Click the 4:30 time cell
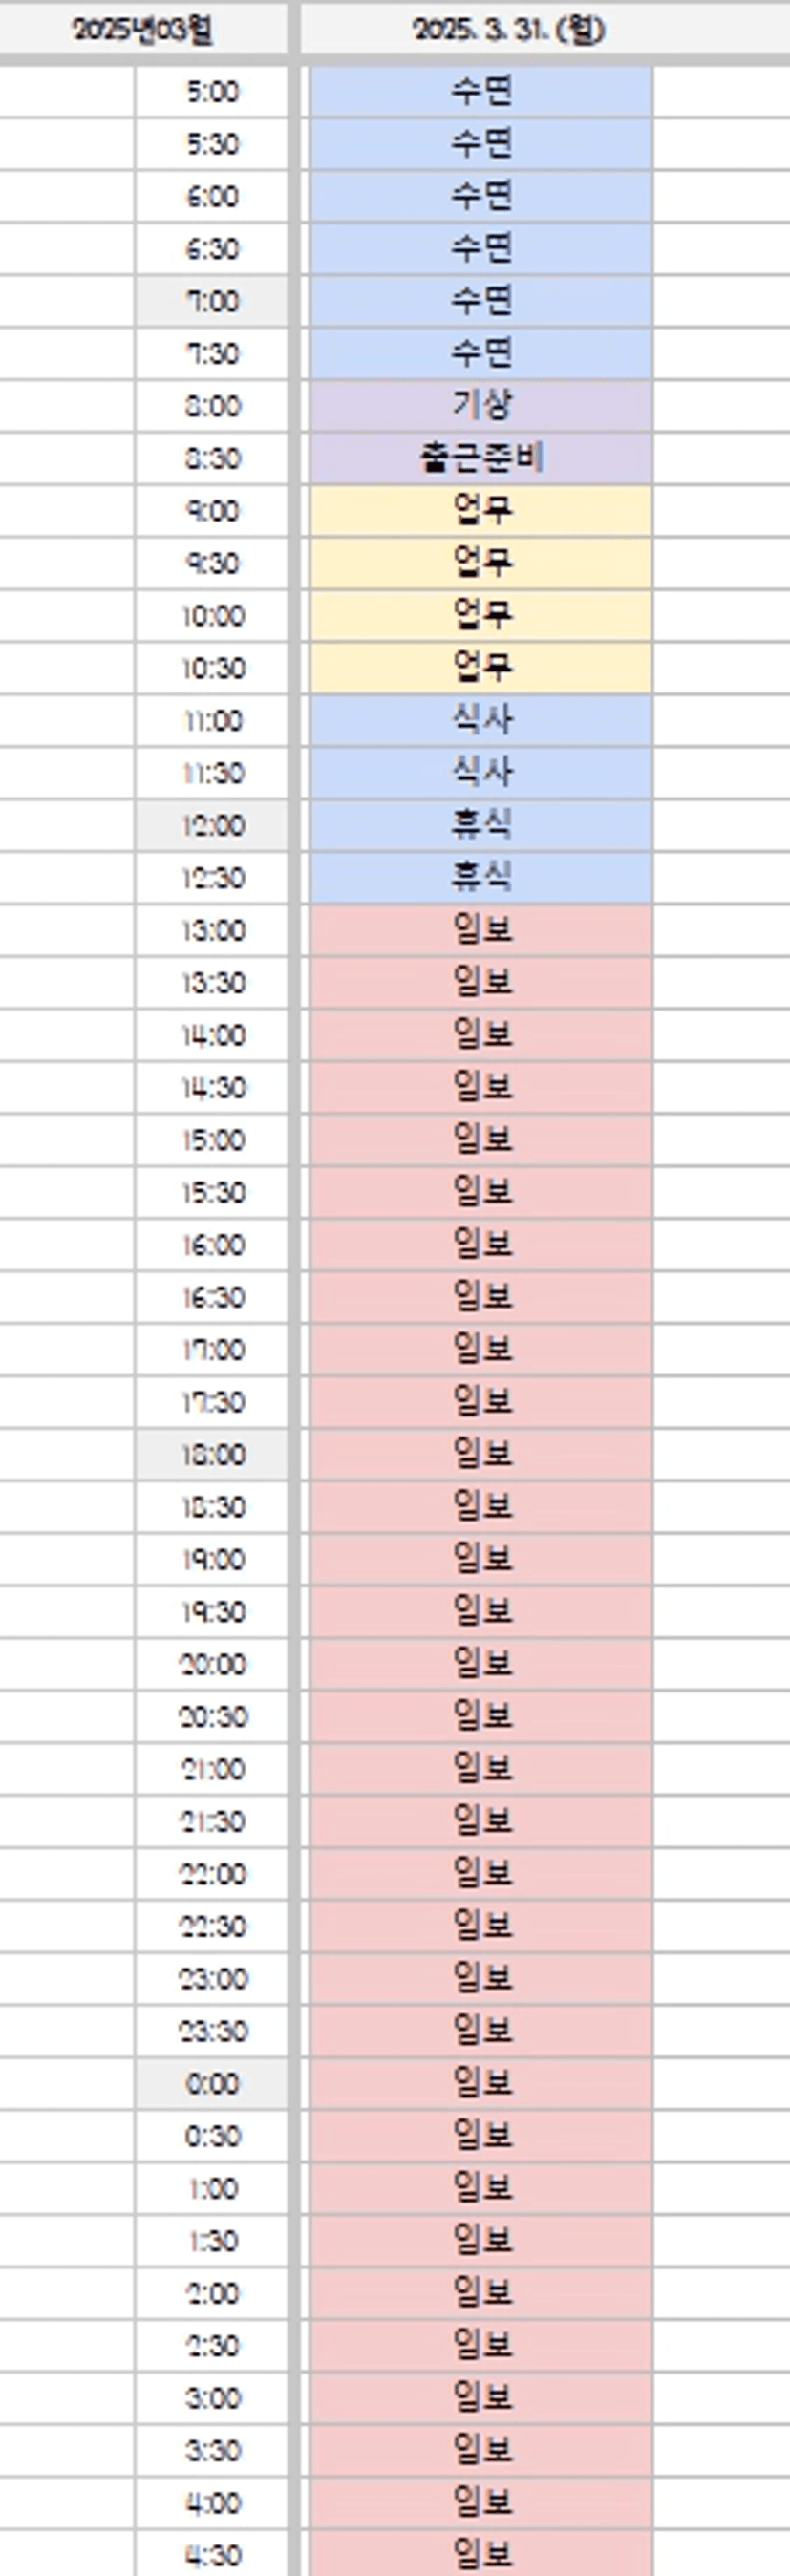 [212, 2554]
